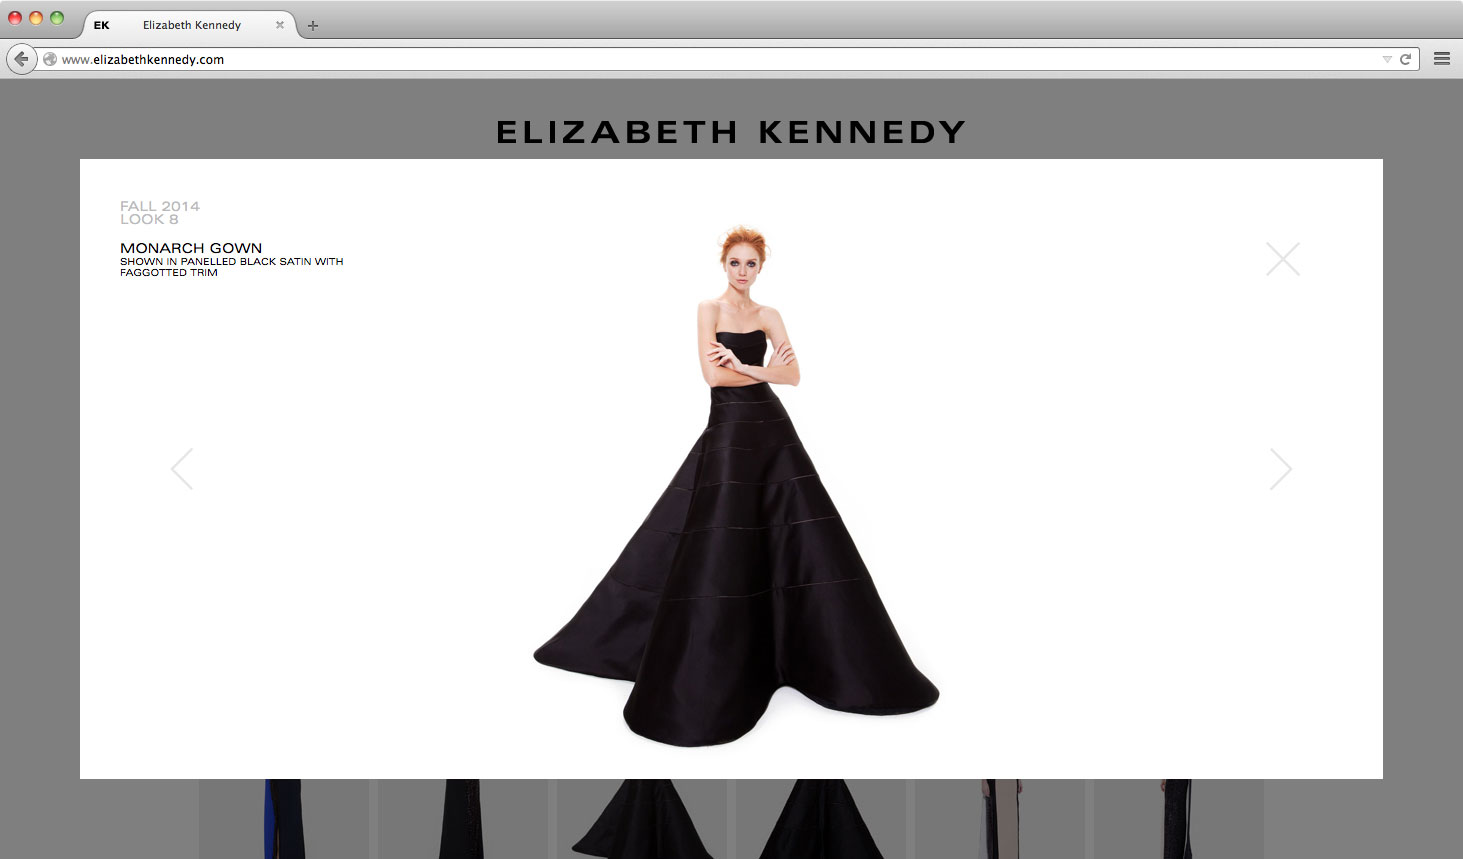Screen dimensions: 1463x859
Task: Select the fifth thumbnail with beige paneled dress
Action: [x=1000, y=818]
